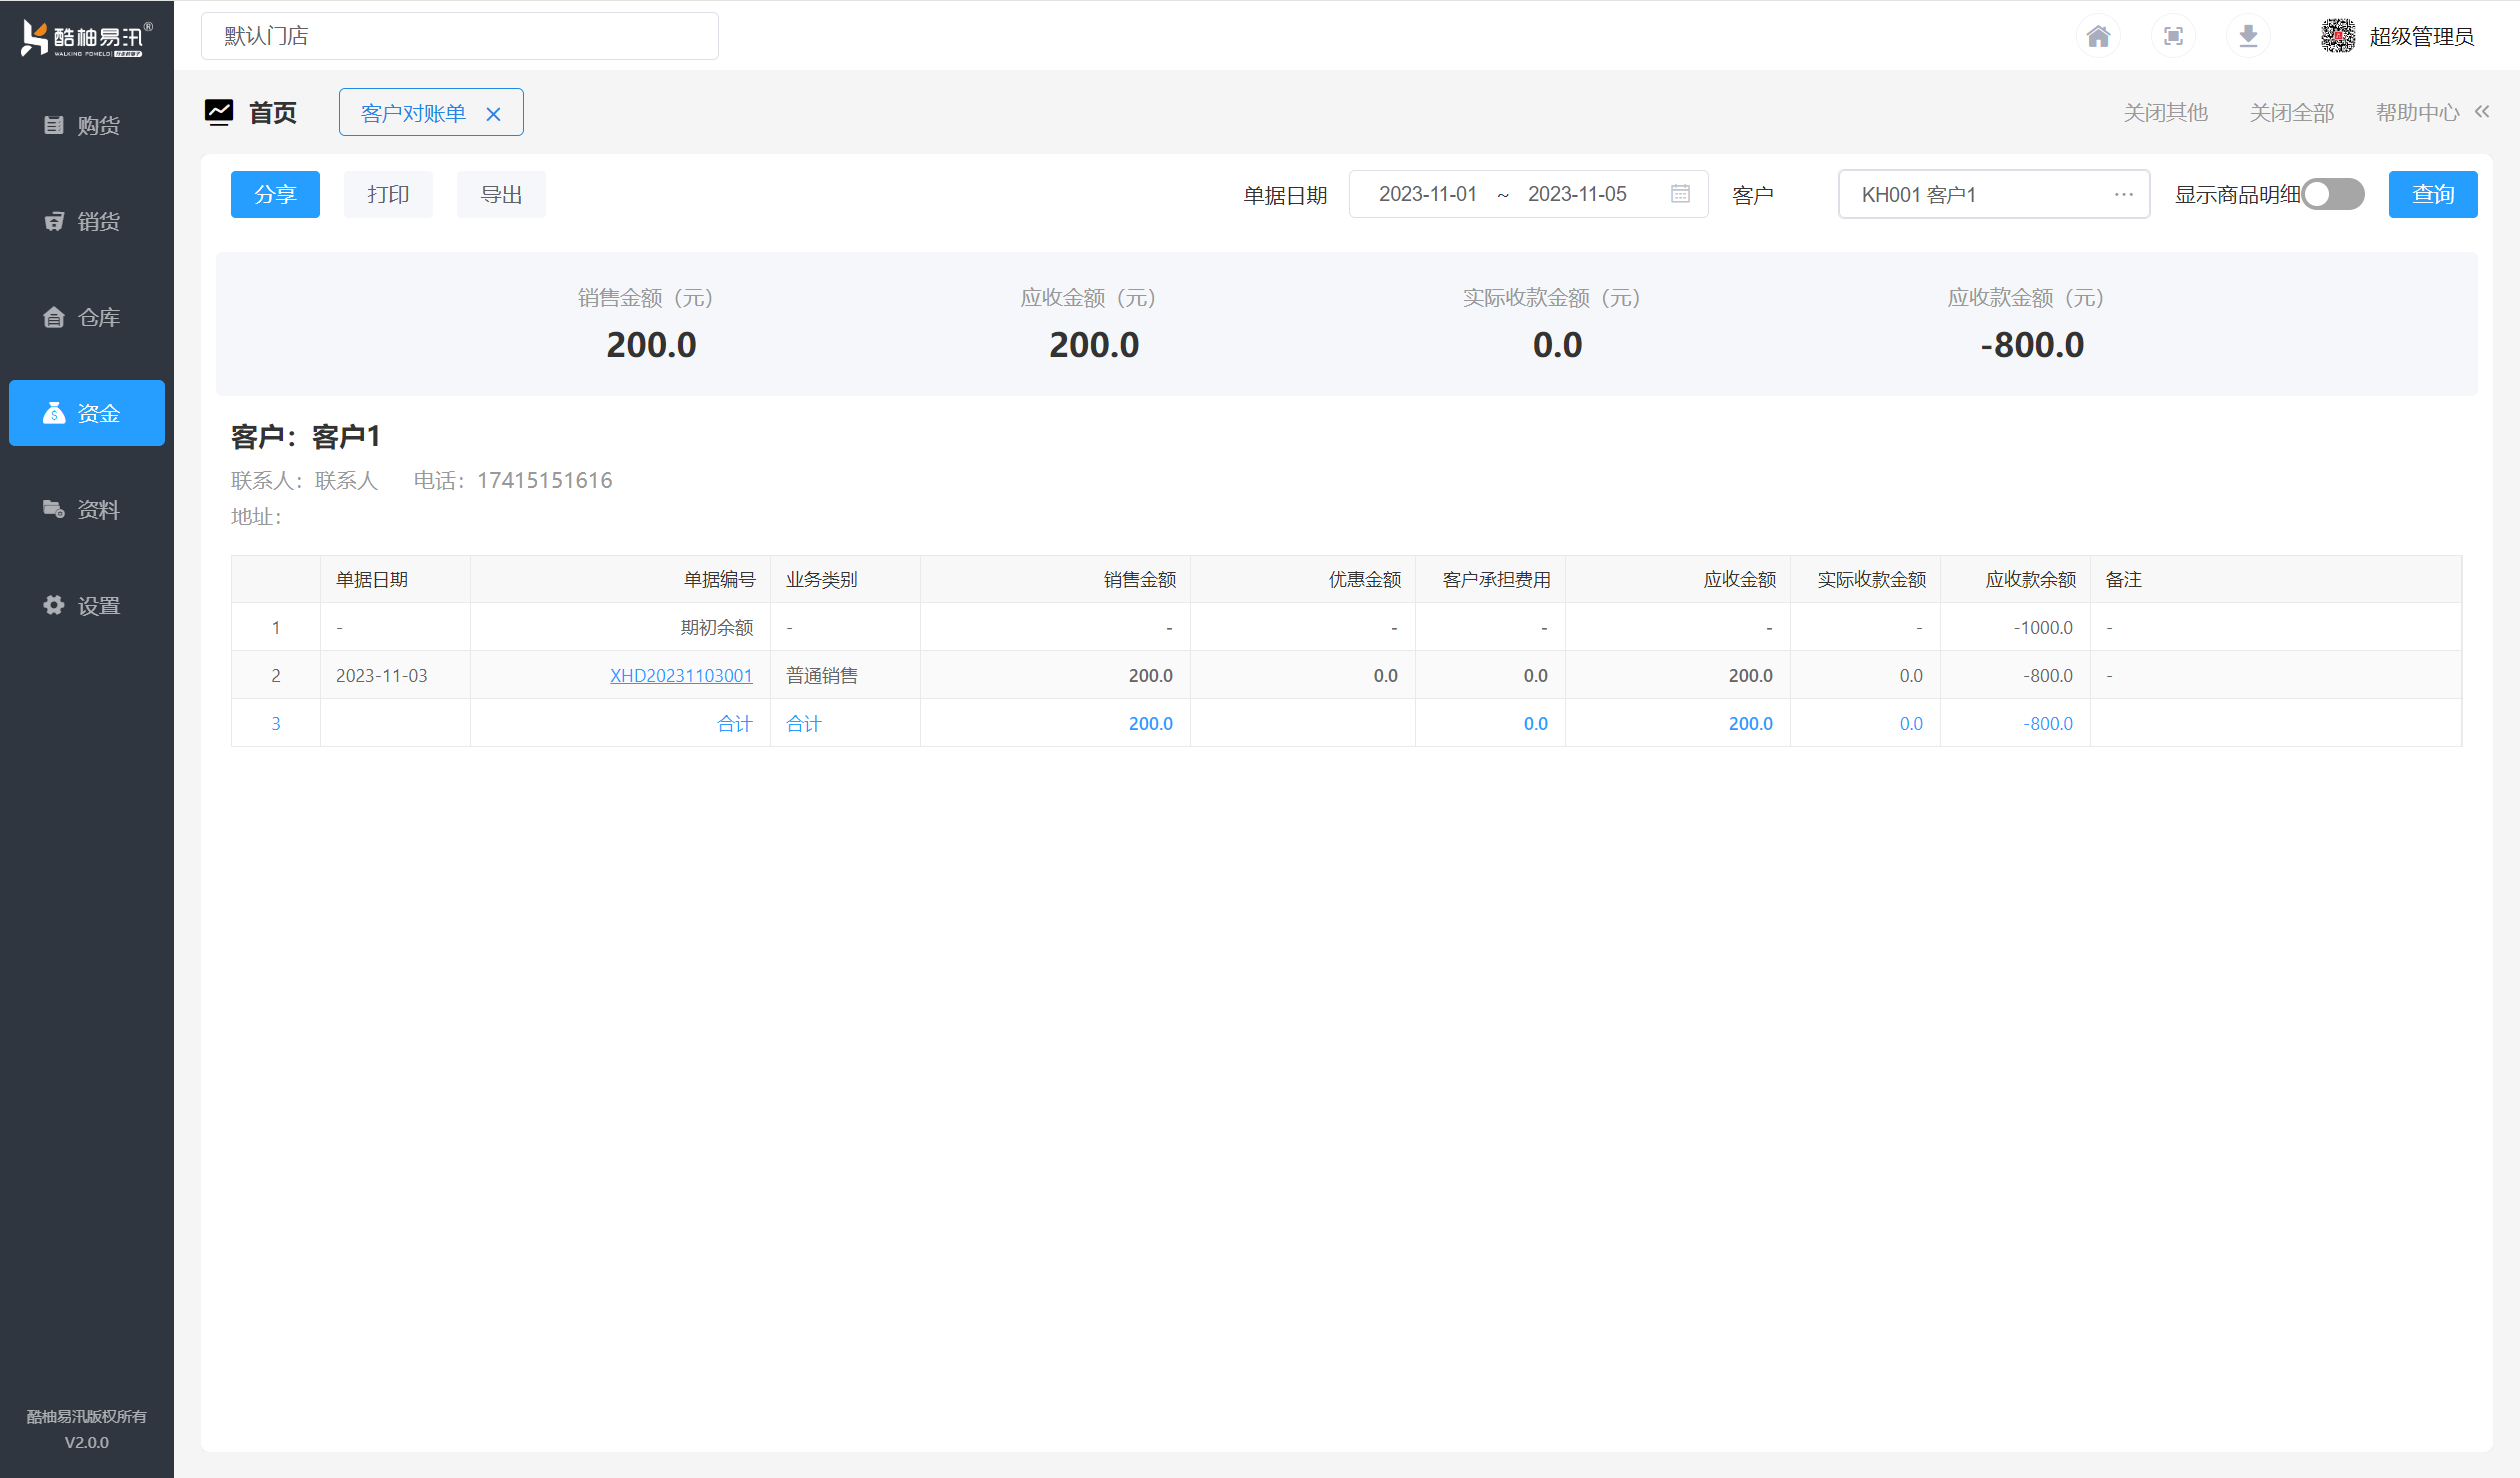Click the 分享 share button
Image resolution: width=2520 pixels, height=1478 pixels.
(275, 194)
